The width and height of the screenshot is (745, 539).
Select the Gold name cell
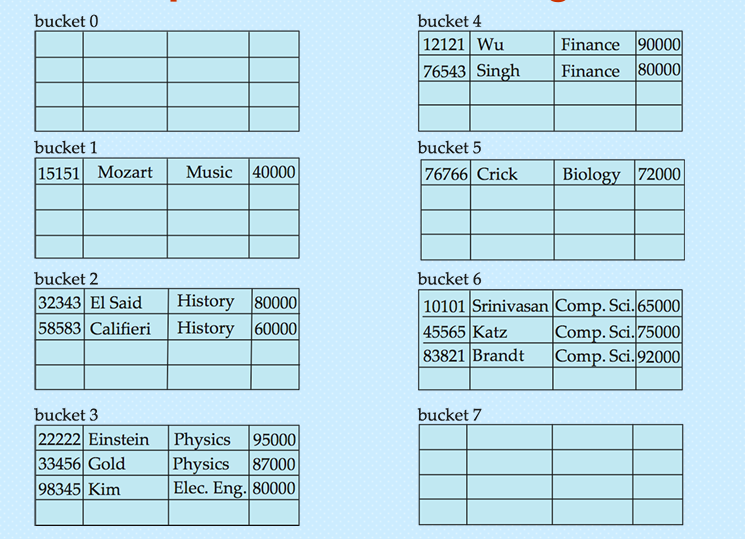107,464
